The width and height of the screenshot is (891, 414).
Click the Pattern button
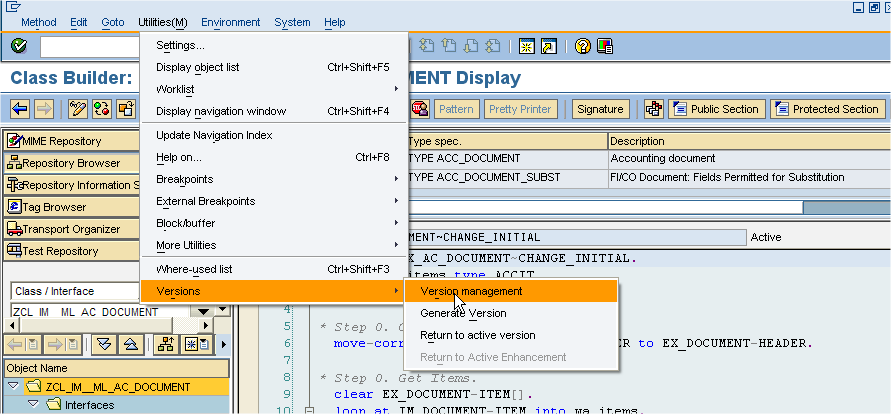(457, 109)
